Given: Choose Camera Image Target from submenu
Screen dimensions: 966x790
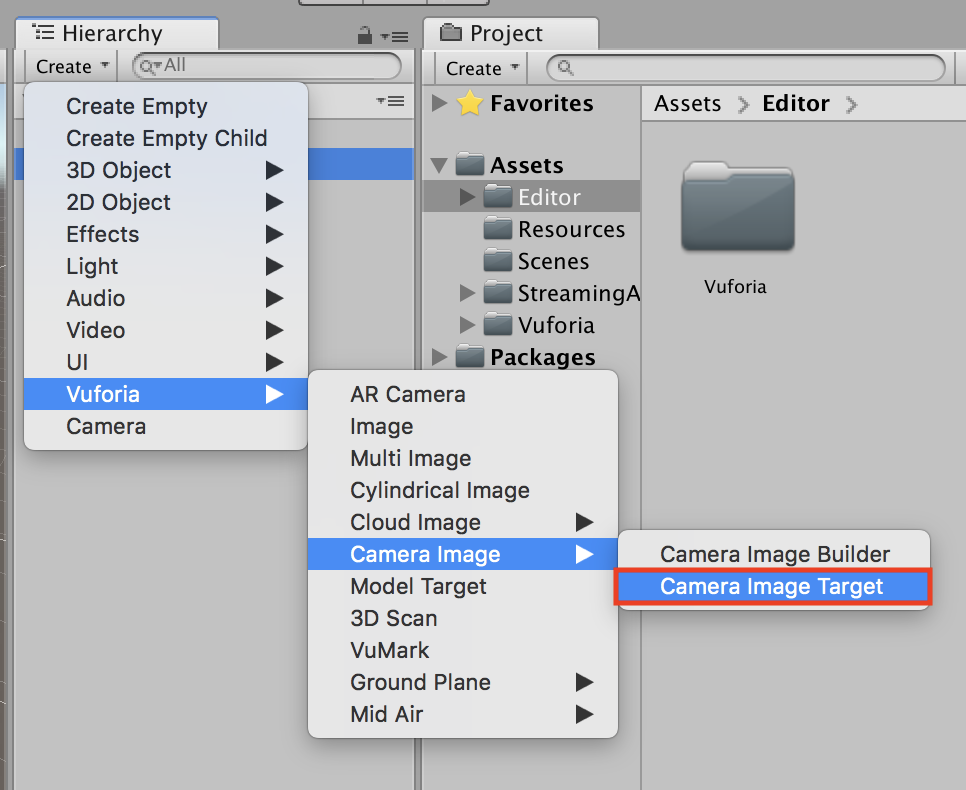Looking at the screenshot, I should pyautogui.click(x=771, y=587).
